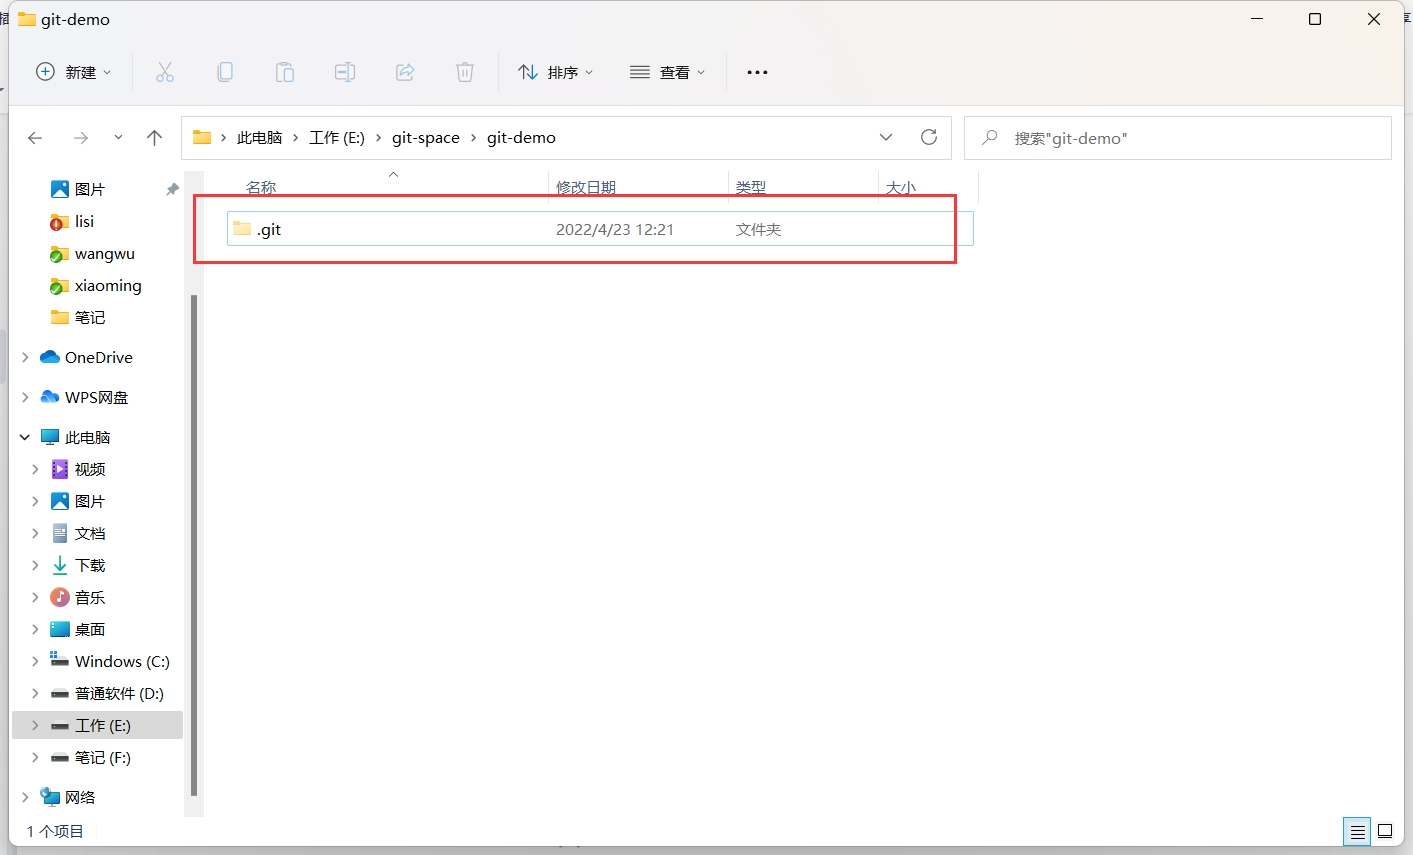
Task: Switch to large icons view in status bar
Action: coord(1385,831)
